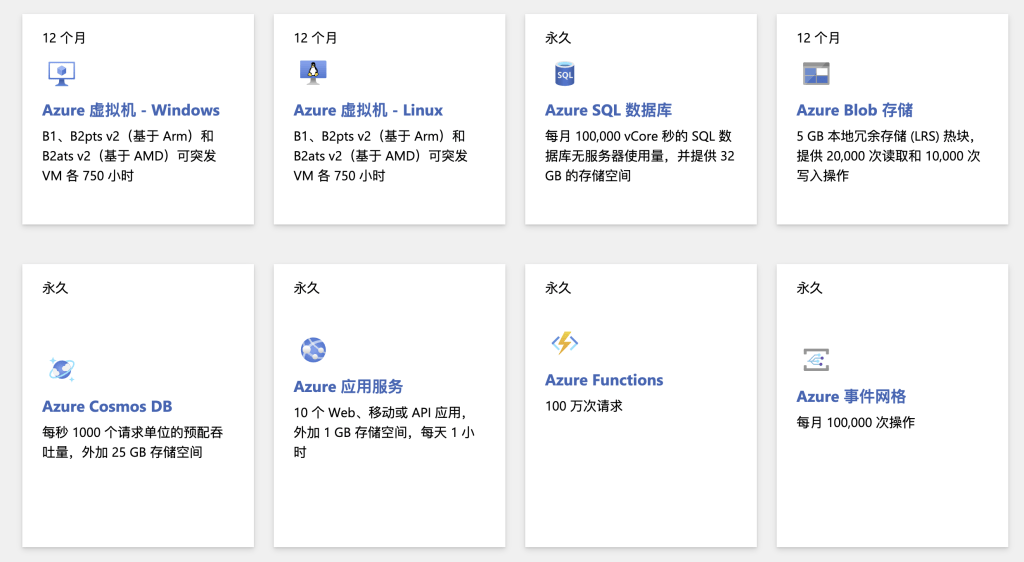This screenshot has width=1024, height=562.
Task: Open the Azure Functions link
Action: (x=604, y=380)
